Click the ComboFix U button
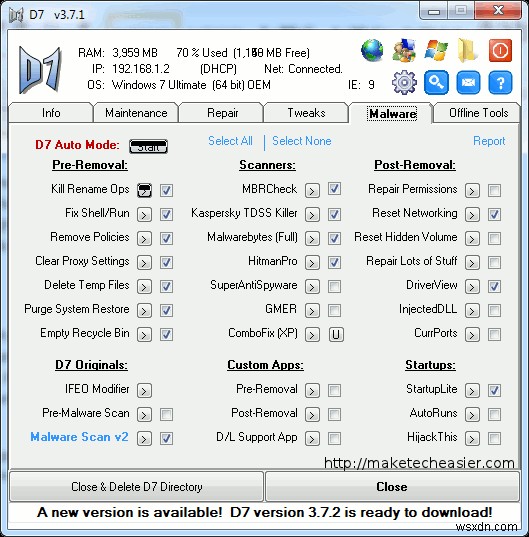Screen dimensions: 529x537 point(336,335)
